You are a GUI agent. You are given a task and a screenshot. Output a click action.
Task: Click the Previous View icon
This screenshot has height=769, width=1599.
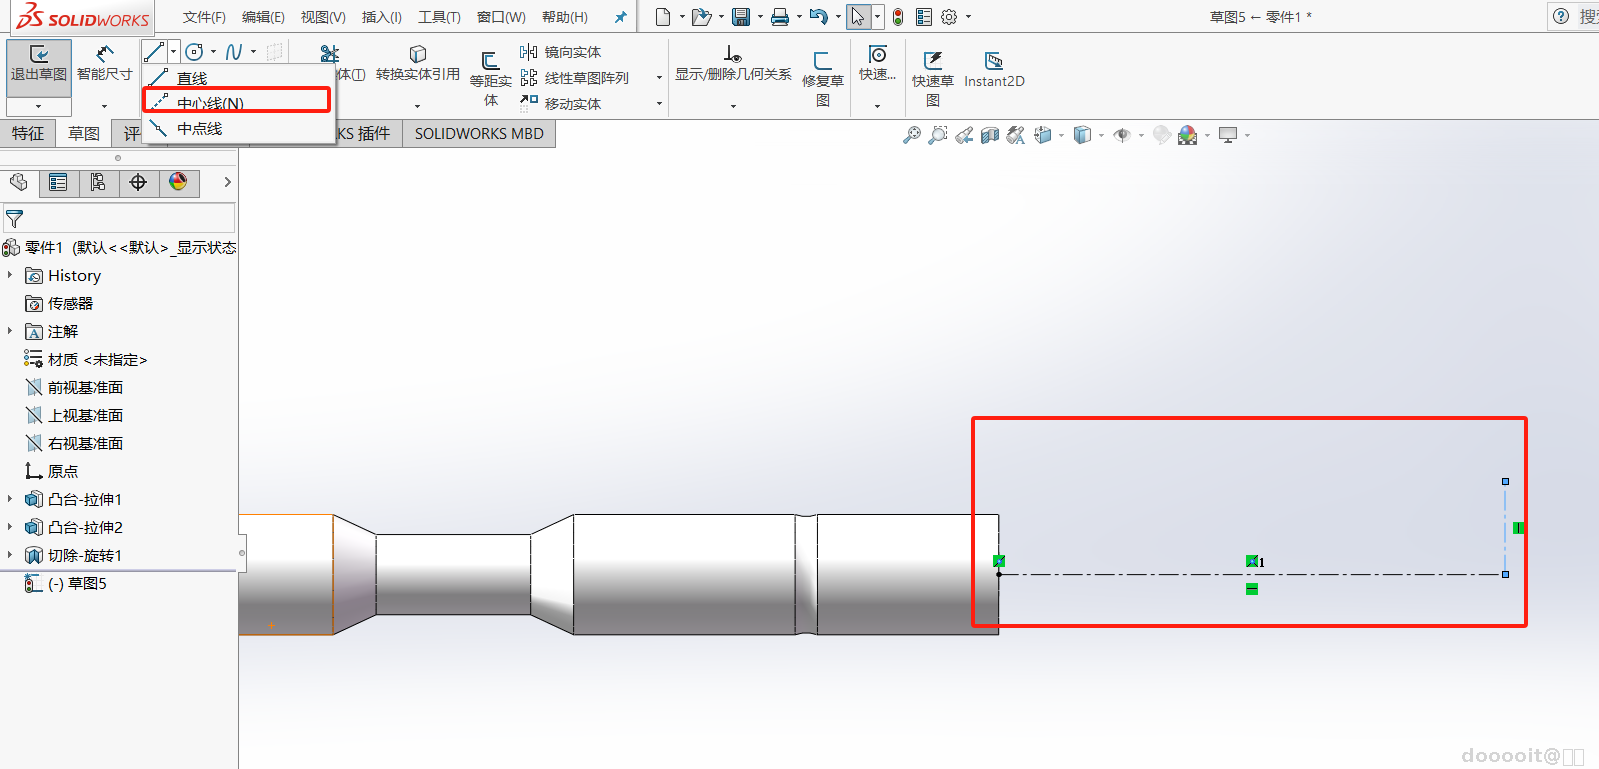[x=964, y=135]
